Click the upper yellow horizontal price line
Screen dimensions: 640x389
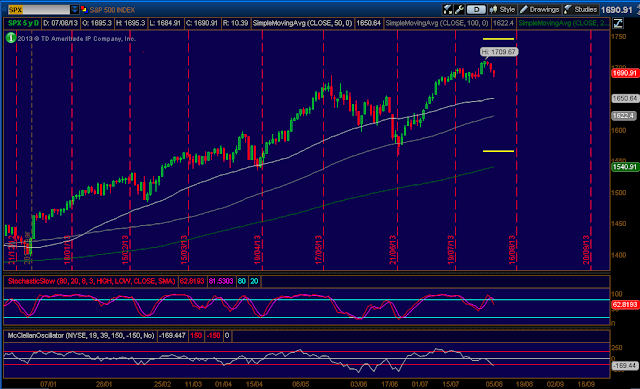pyautogui.click(x=498, y=39)
